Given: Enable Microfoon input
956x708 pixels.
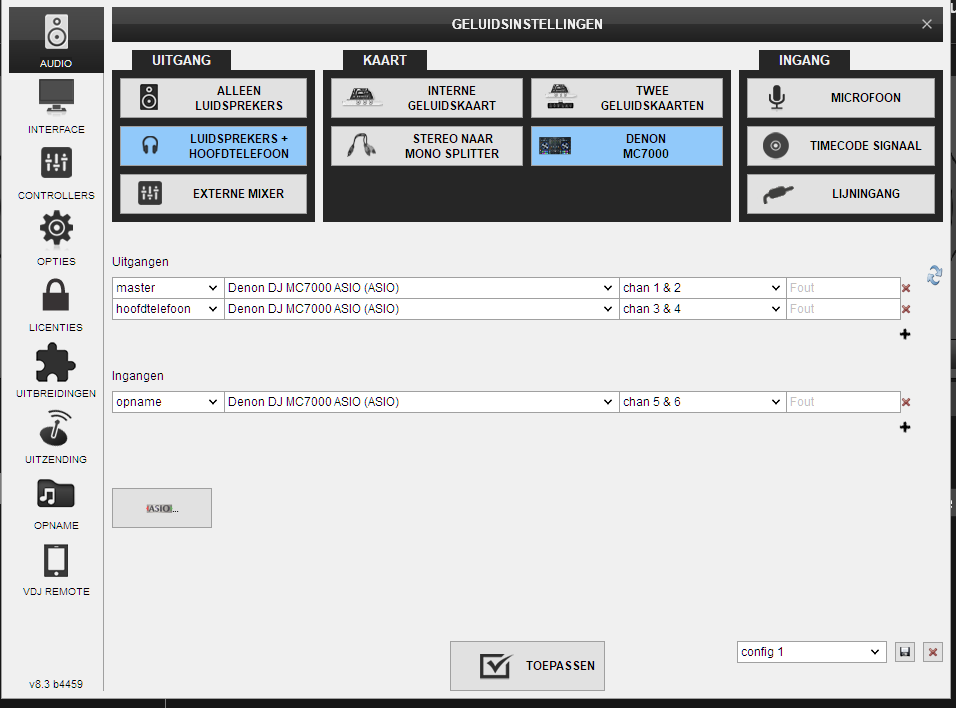Looking at the screenshot, I should pyautogui.click(x=841, y=98).
